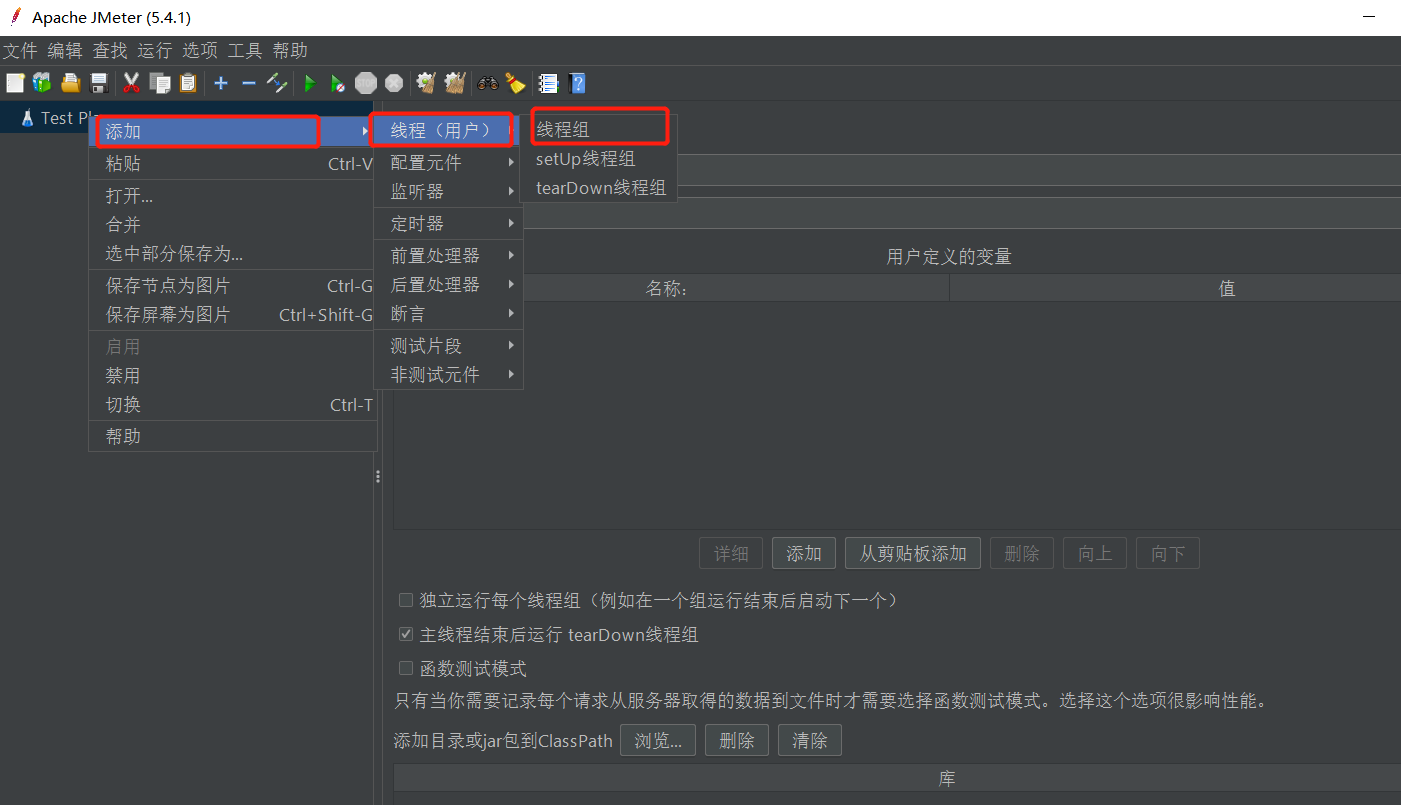Expand 线程（用户）submenu
Screen dimensions: 1401x805
[x=449, y=130]
